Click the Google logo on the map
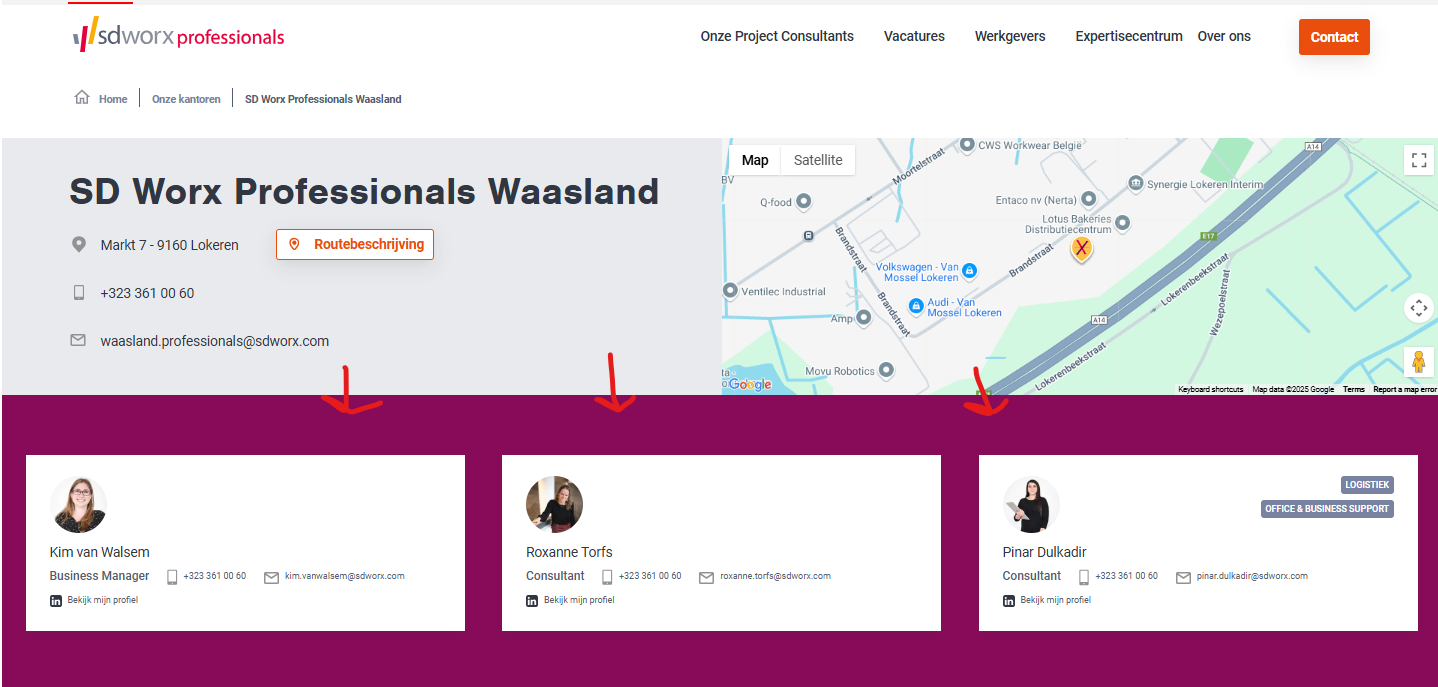Viewport: 1438px width, 687px height. point(749,384)
